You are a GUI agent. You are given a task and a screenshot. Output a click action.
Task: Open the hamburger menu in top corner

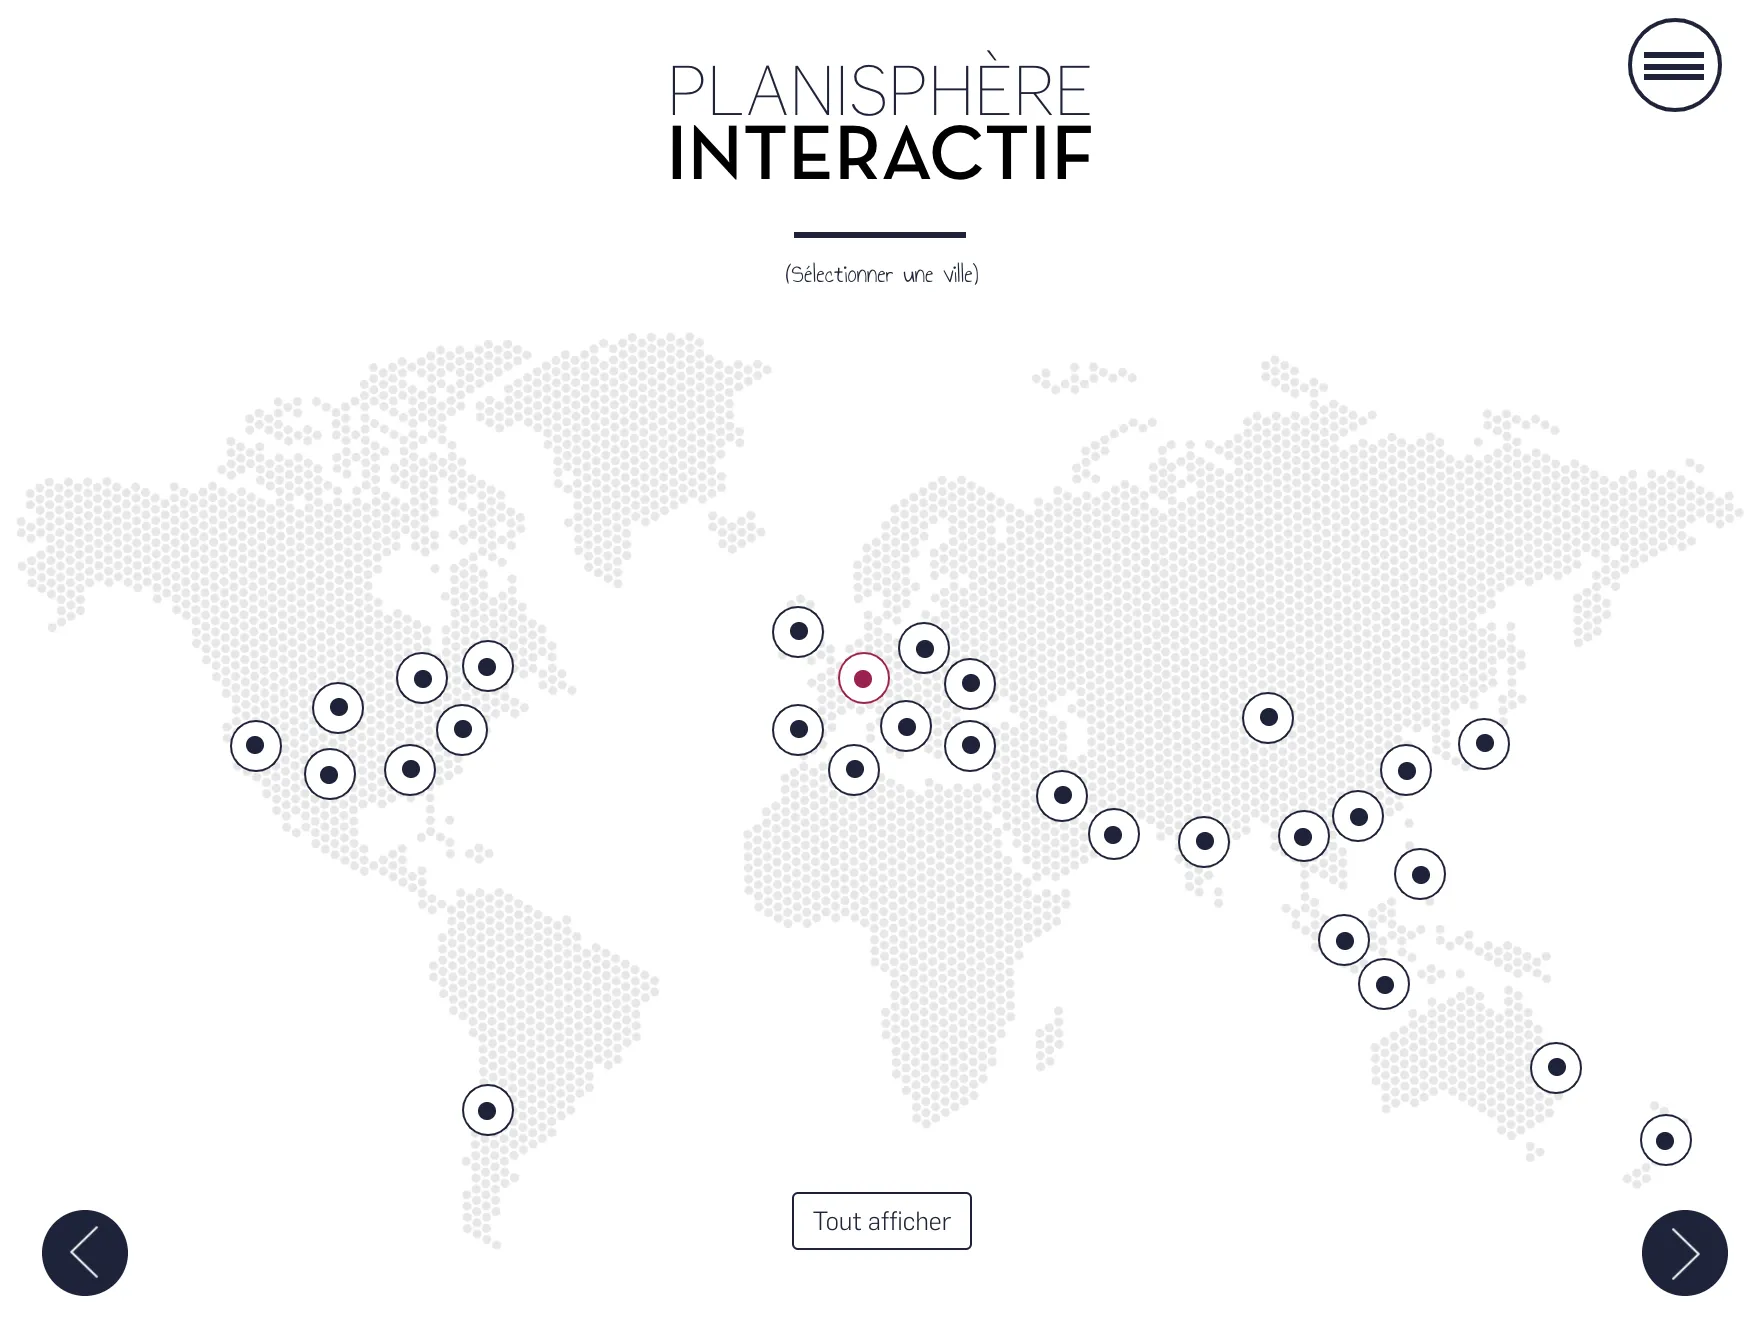pyautogui.click(x=1674, y=65)
